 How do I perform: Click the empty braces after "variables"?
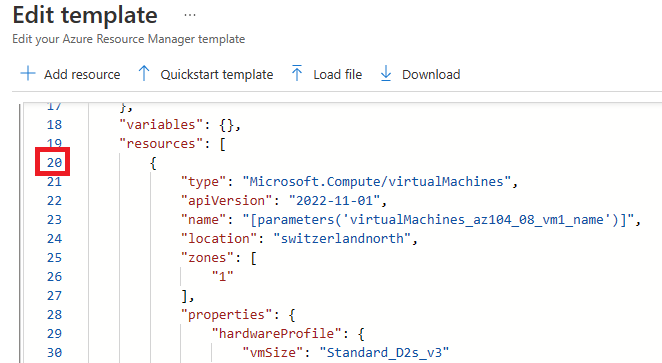coord(227,125)
